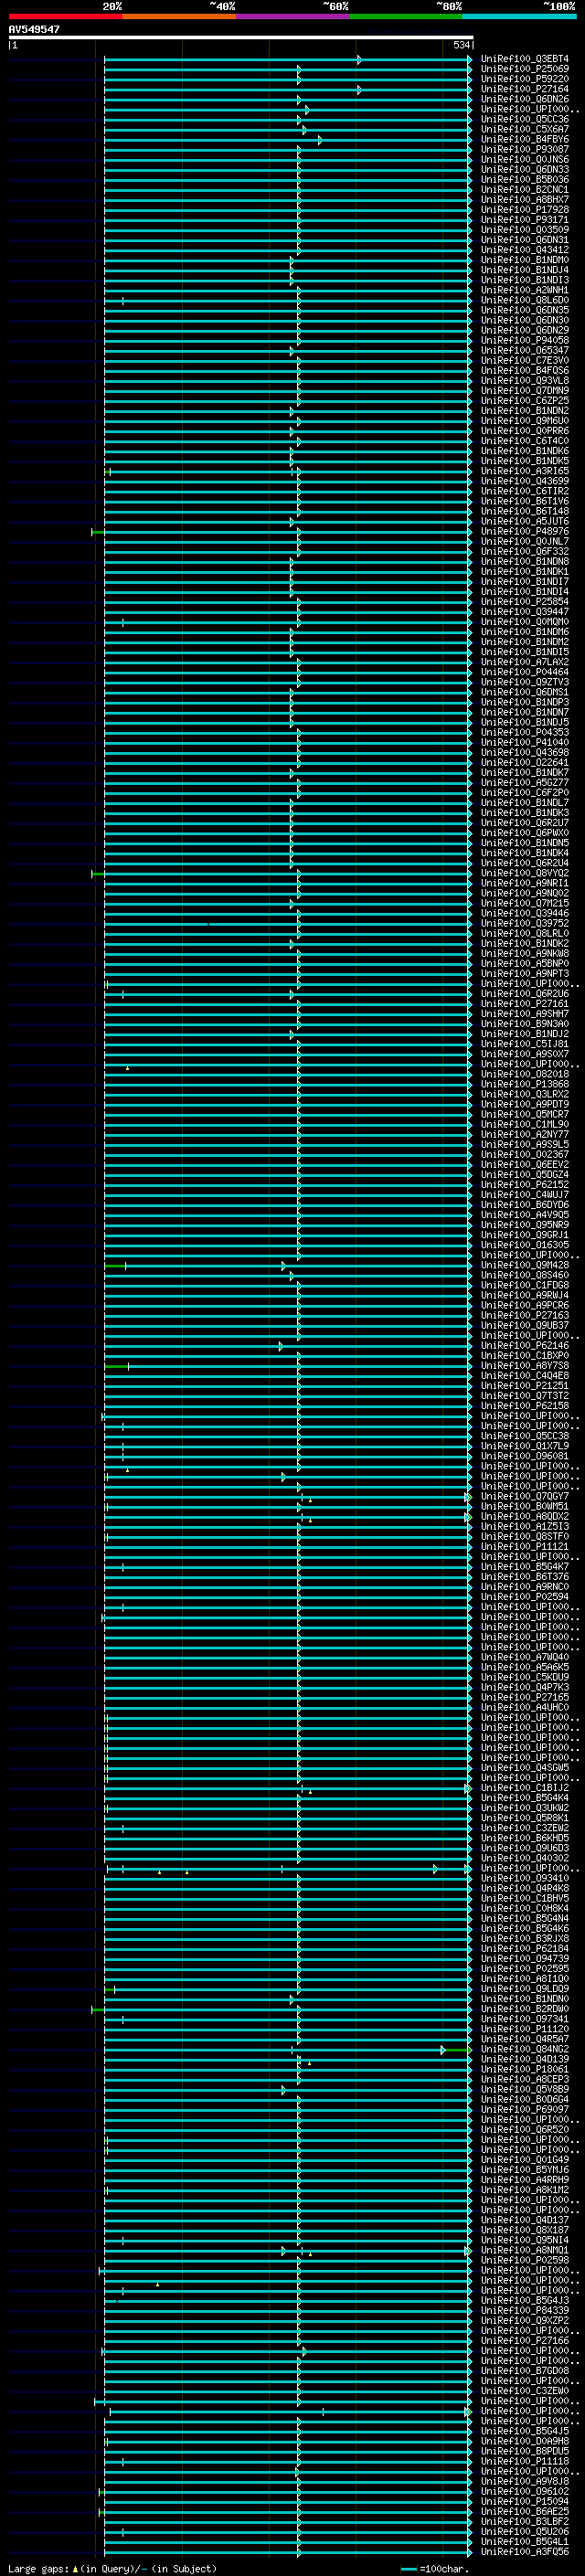Select hit label UniRef100_P17928
Screen dimensions: 585x2576
[524, 210]
